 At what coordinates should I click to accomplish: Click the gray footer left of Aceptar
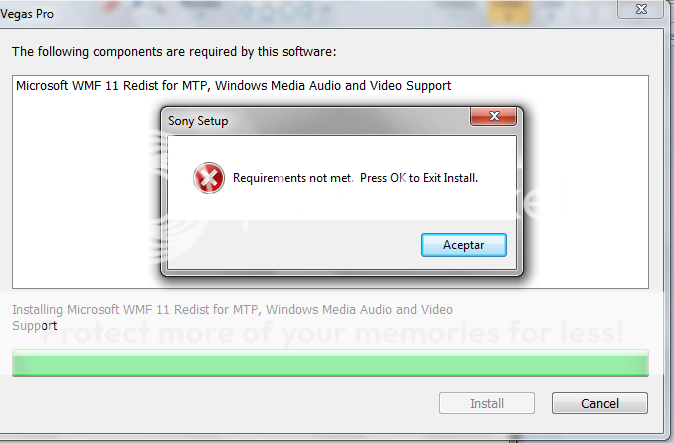292,246
